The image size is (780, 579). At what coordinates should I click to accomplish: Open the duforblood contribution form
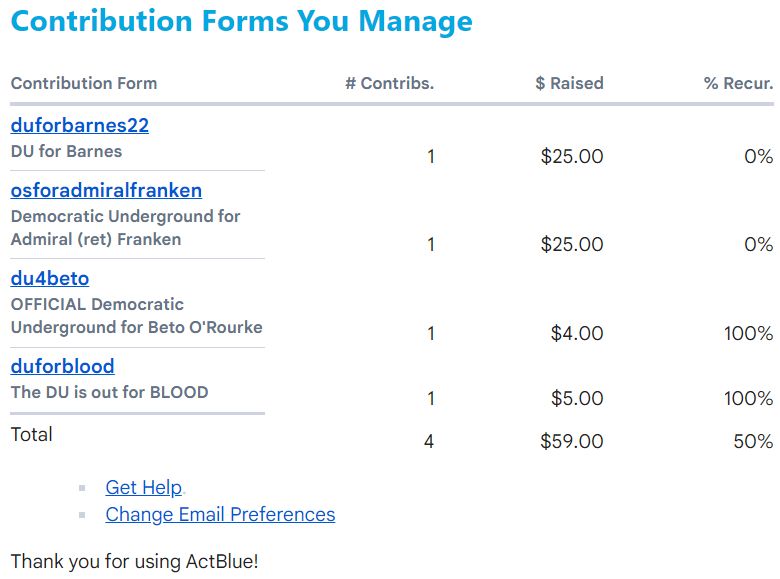pyautogui.click(x=62, y=366)
